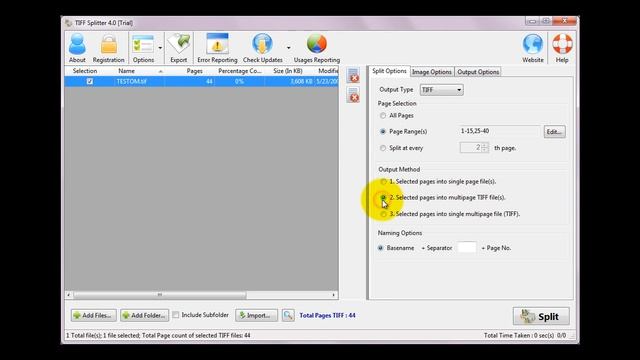Click the magnifier preview icon
Viewport: 640px width, 360px height.
288,315
